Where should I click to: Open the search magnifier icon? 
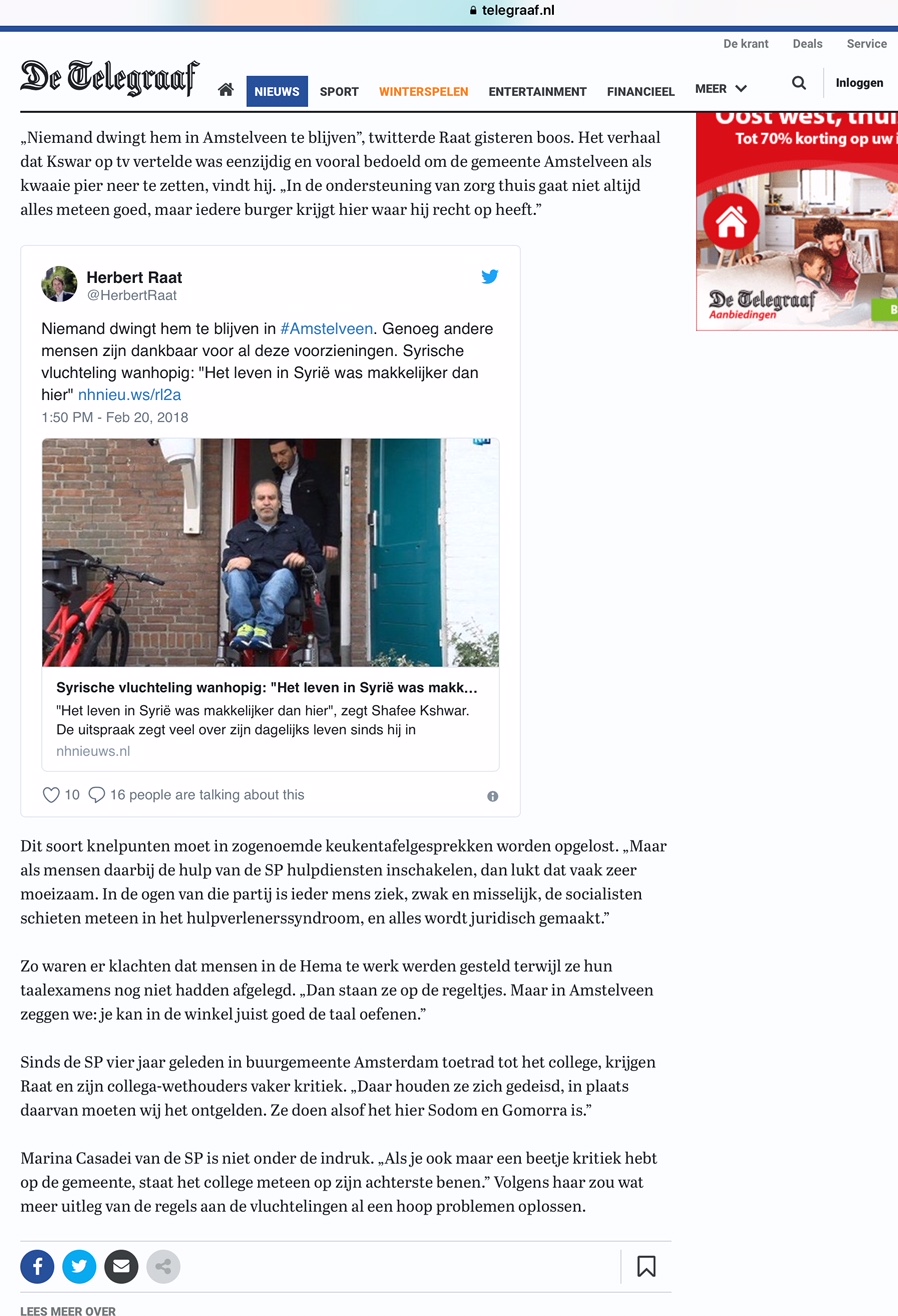pos(799,83)
